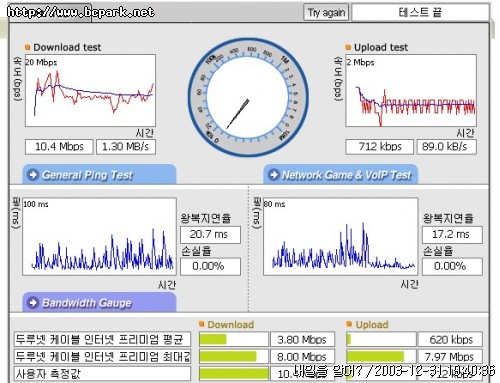This screenshot has width=500, height=383.
Task: Click the Download test speed graph
Action: click(90, 90)
